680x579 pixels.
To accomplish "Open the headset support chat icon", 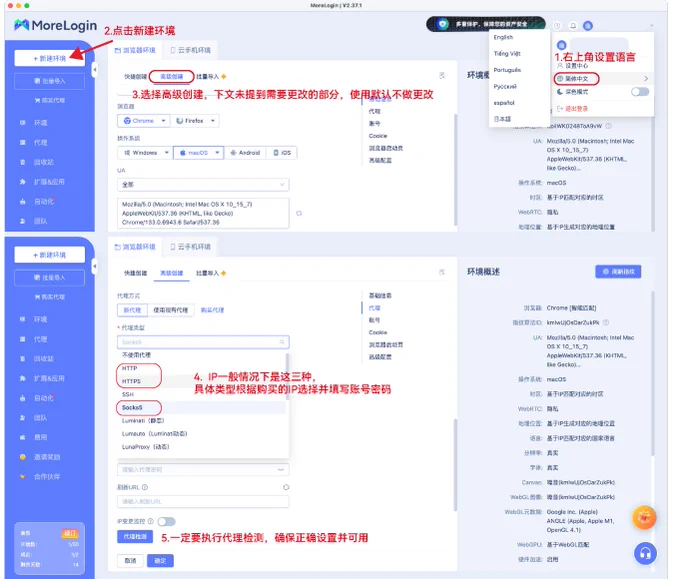I will pyautogui.click(x=645, y=553).
